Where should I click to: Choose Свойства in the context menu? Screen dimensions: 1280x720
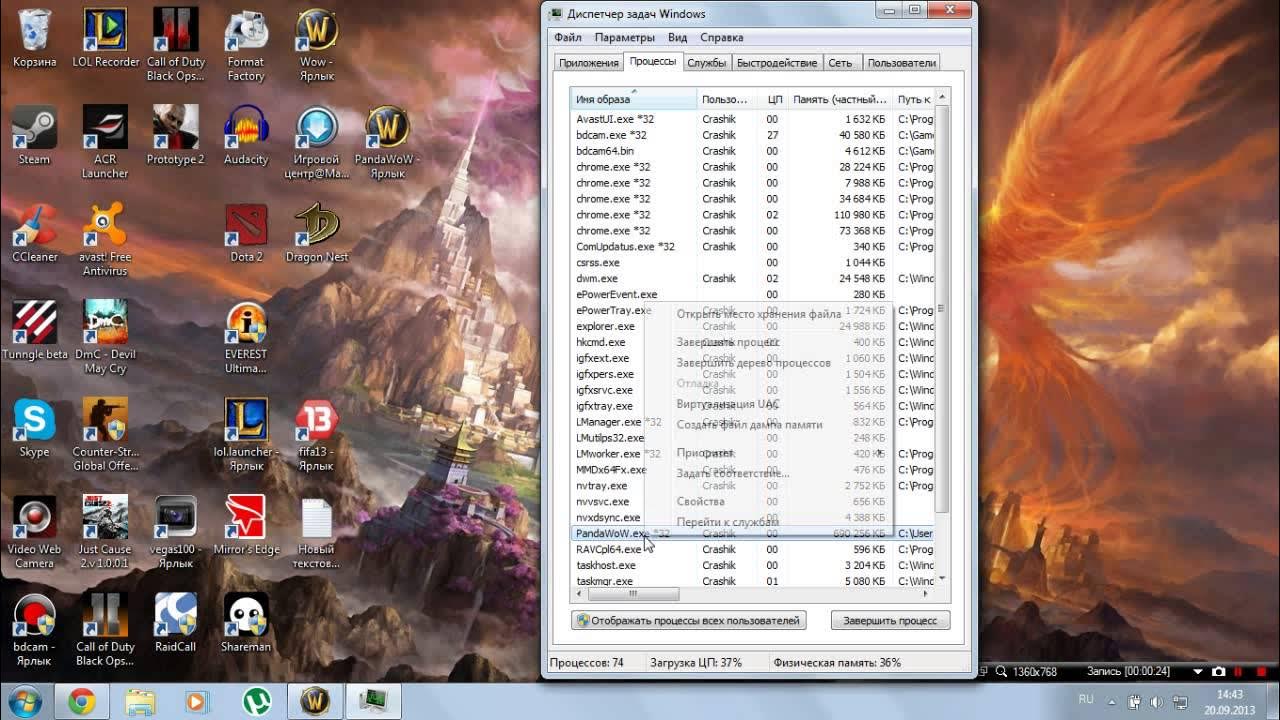(700, 501)
